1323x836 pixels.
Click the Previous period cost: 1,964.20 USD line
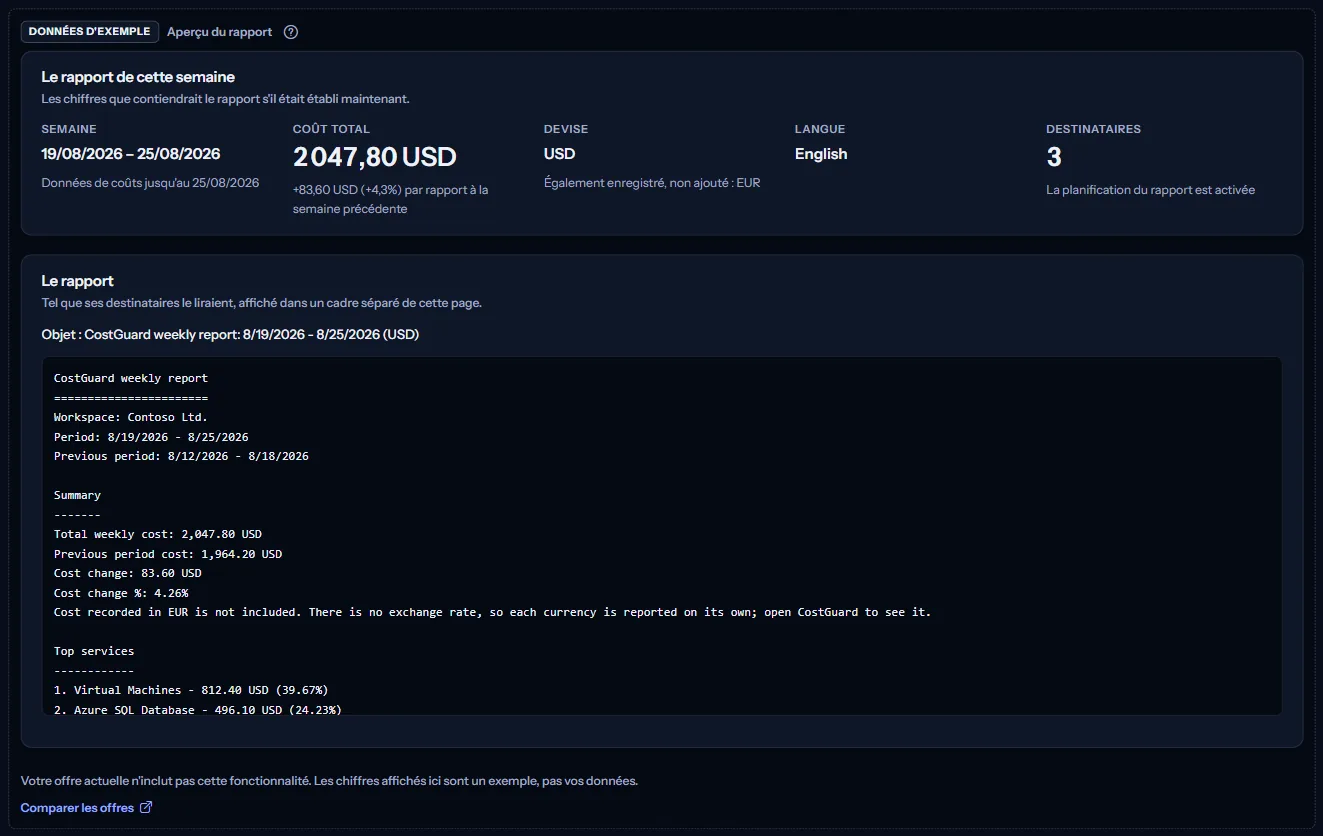pos(168,554)
